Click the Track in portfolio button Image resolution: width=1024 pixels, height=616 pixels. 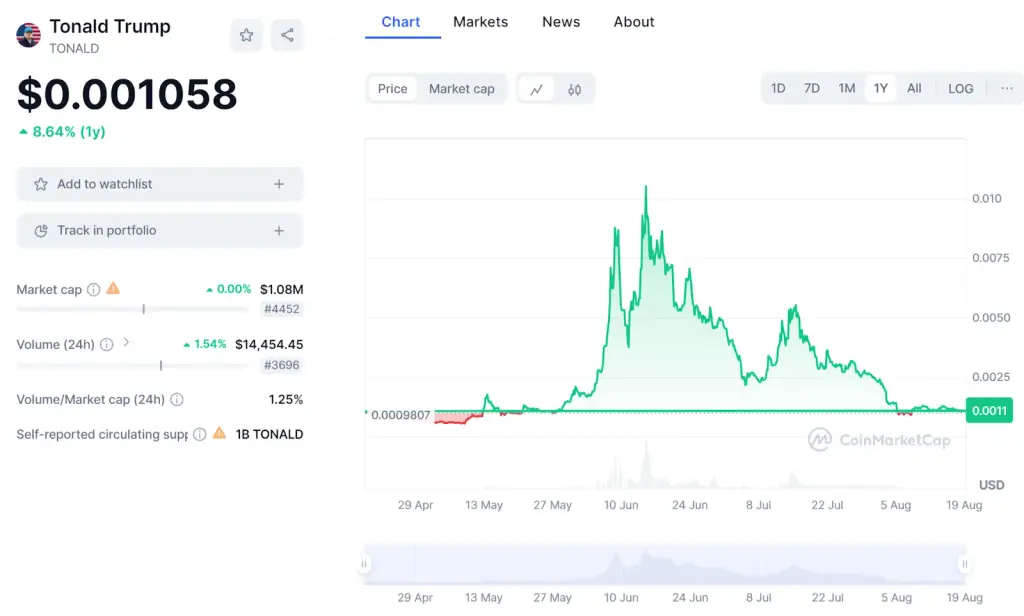(x=160, y=231)
